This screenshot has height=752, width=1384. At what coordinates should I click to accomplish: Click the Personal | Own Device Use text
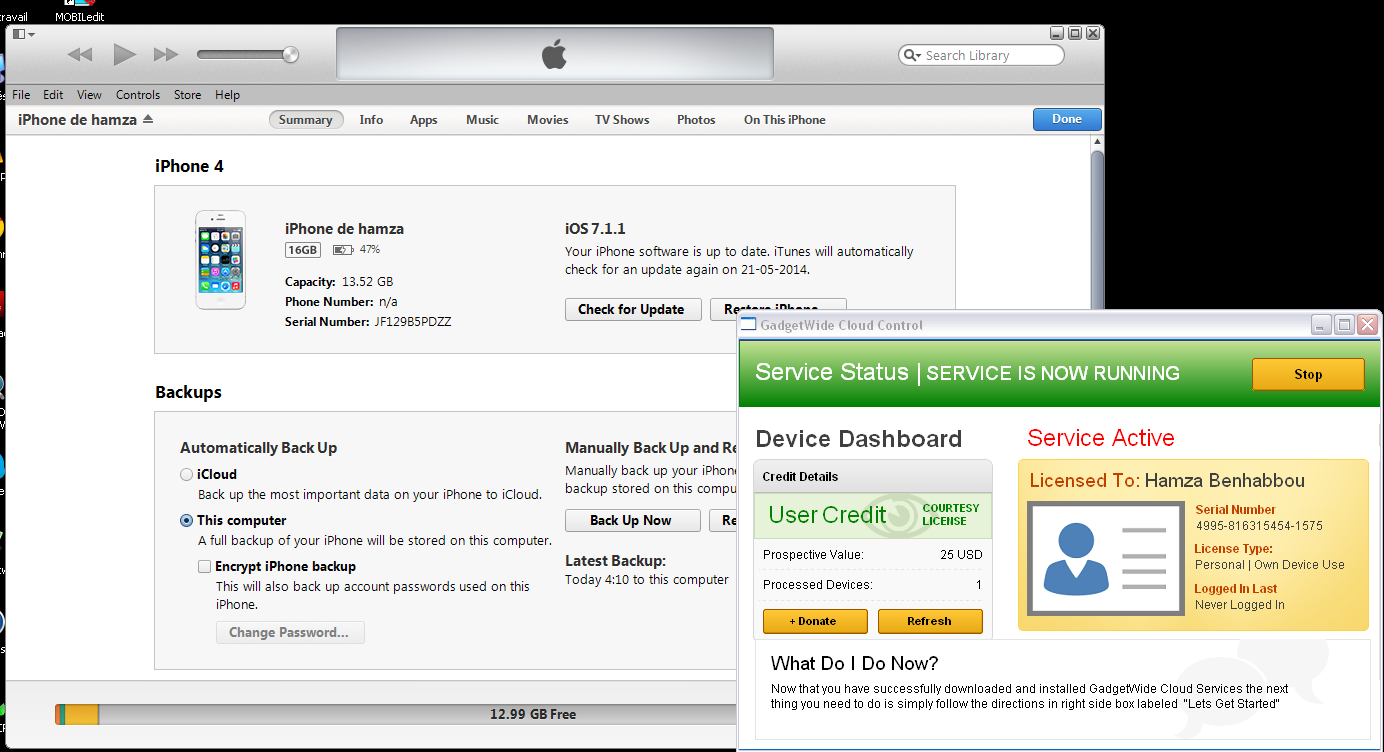[x=1270, y=565]
